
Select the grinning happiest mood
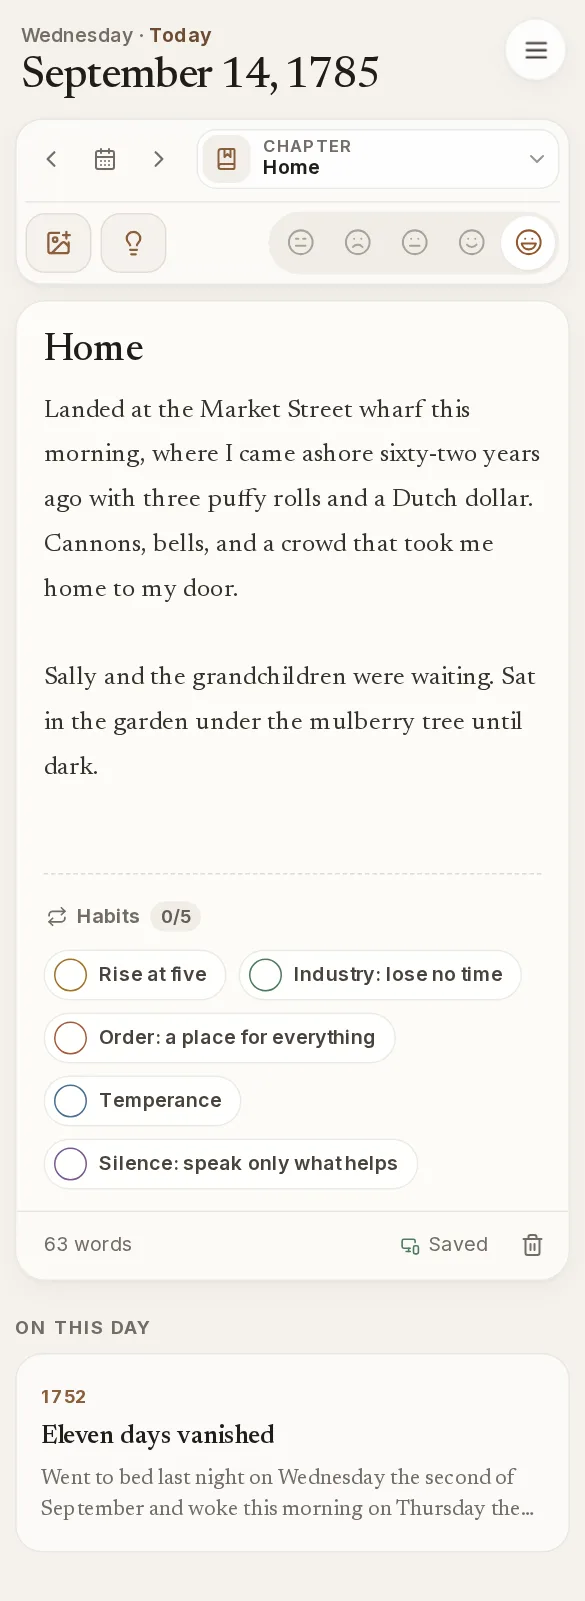528,242
